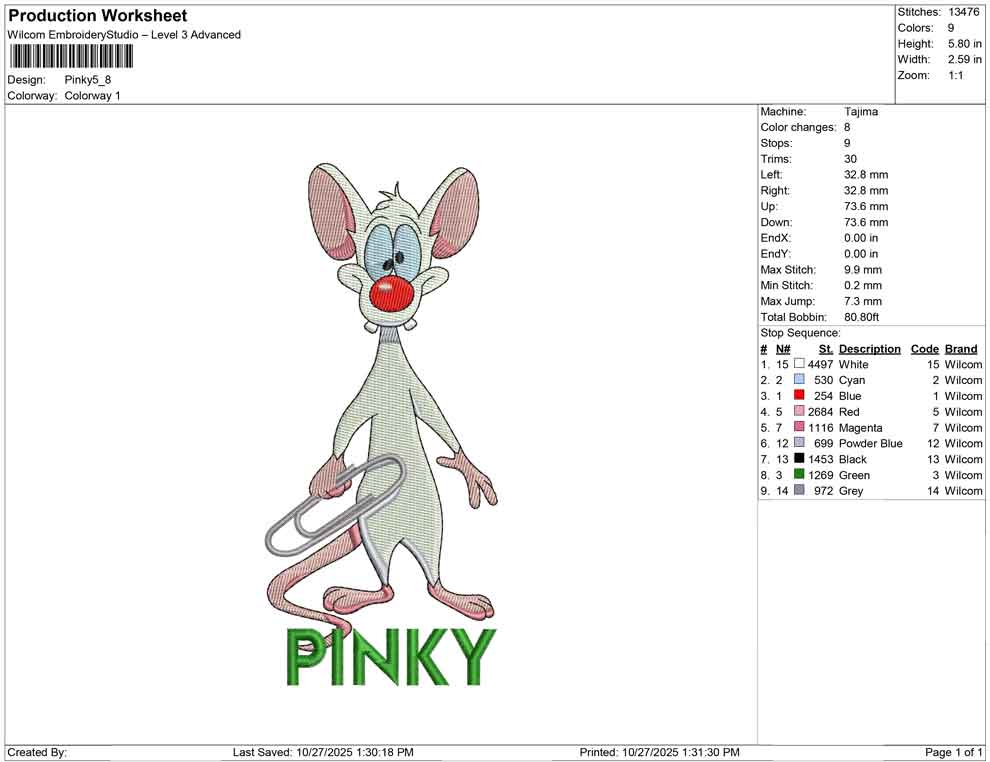Click the Total Bobbin value 80.80ft
This screenshot has height=762, width=990.
coord(861,317)
